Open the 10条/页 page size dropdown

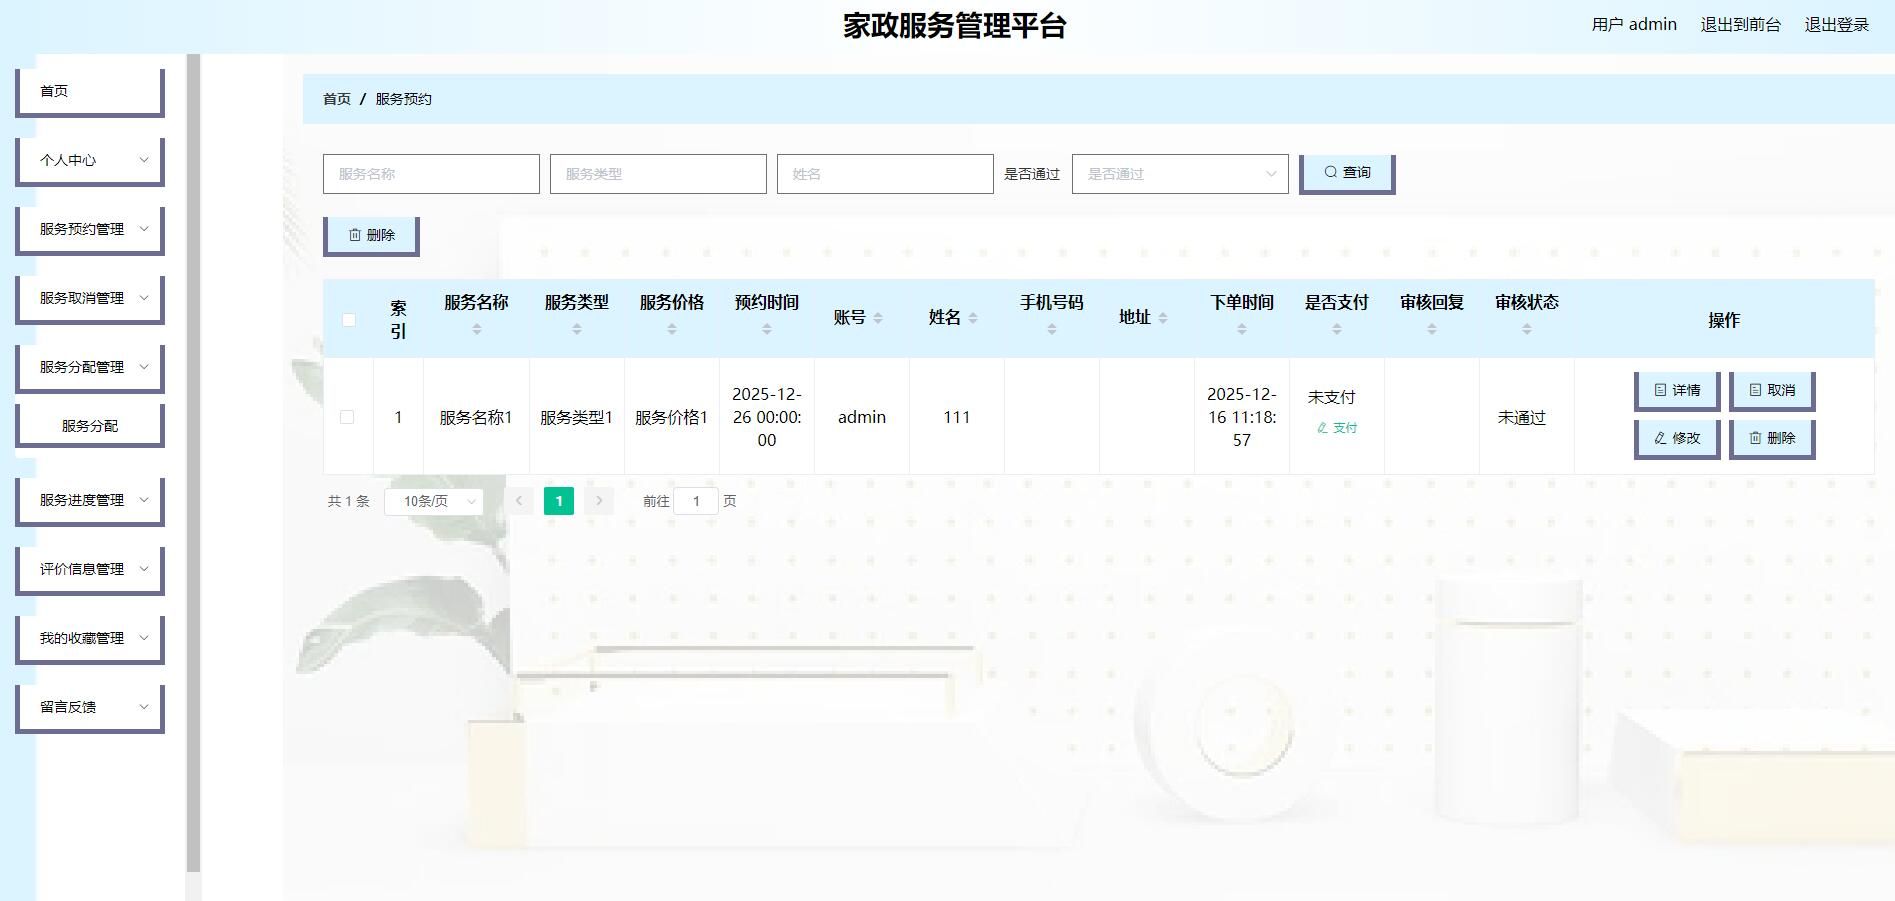[x=435, y=501]
